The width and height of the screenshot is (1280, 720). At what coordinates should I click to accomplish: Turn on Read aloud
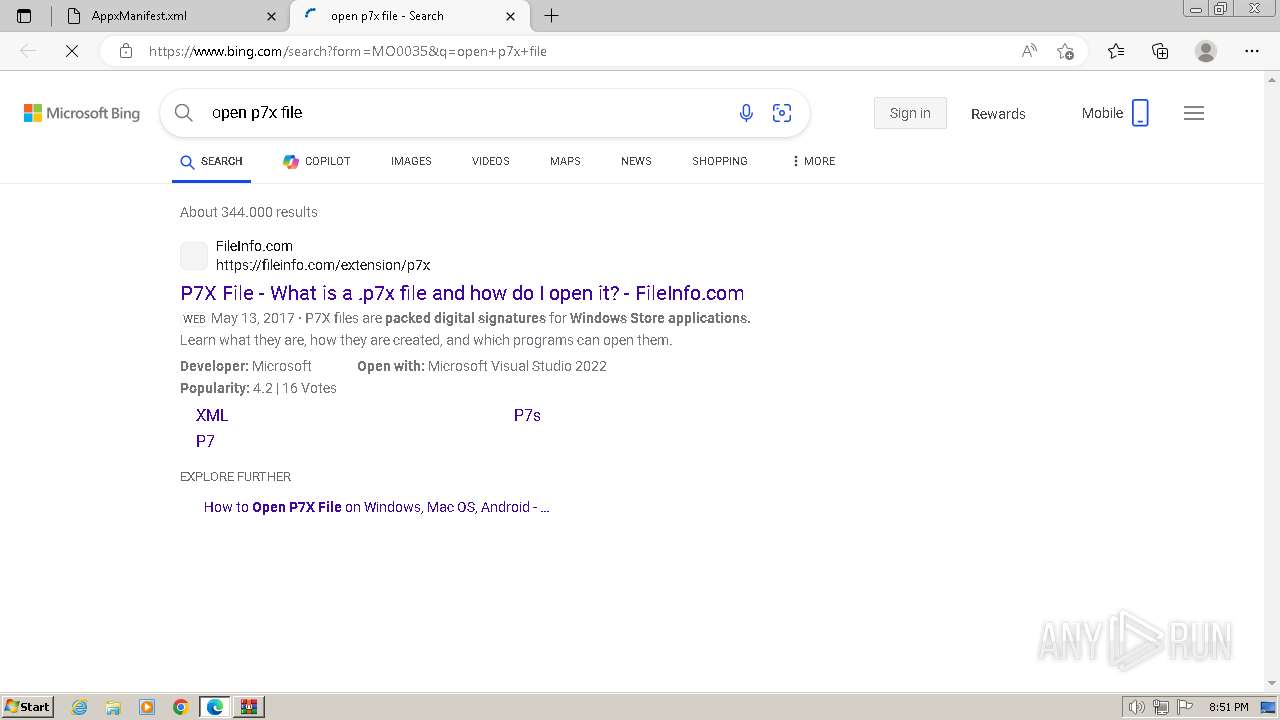click(1029, 51)
